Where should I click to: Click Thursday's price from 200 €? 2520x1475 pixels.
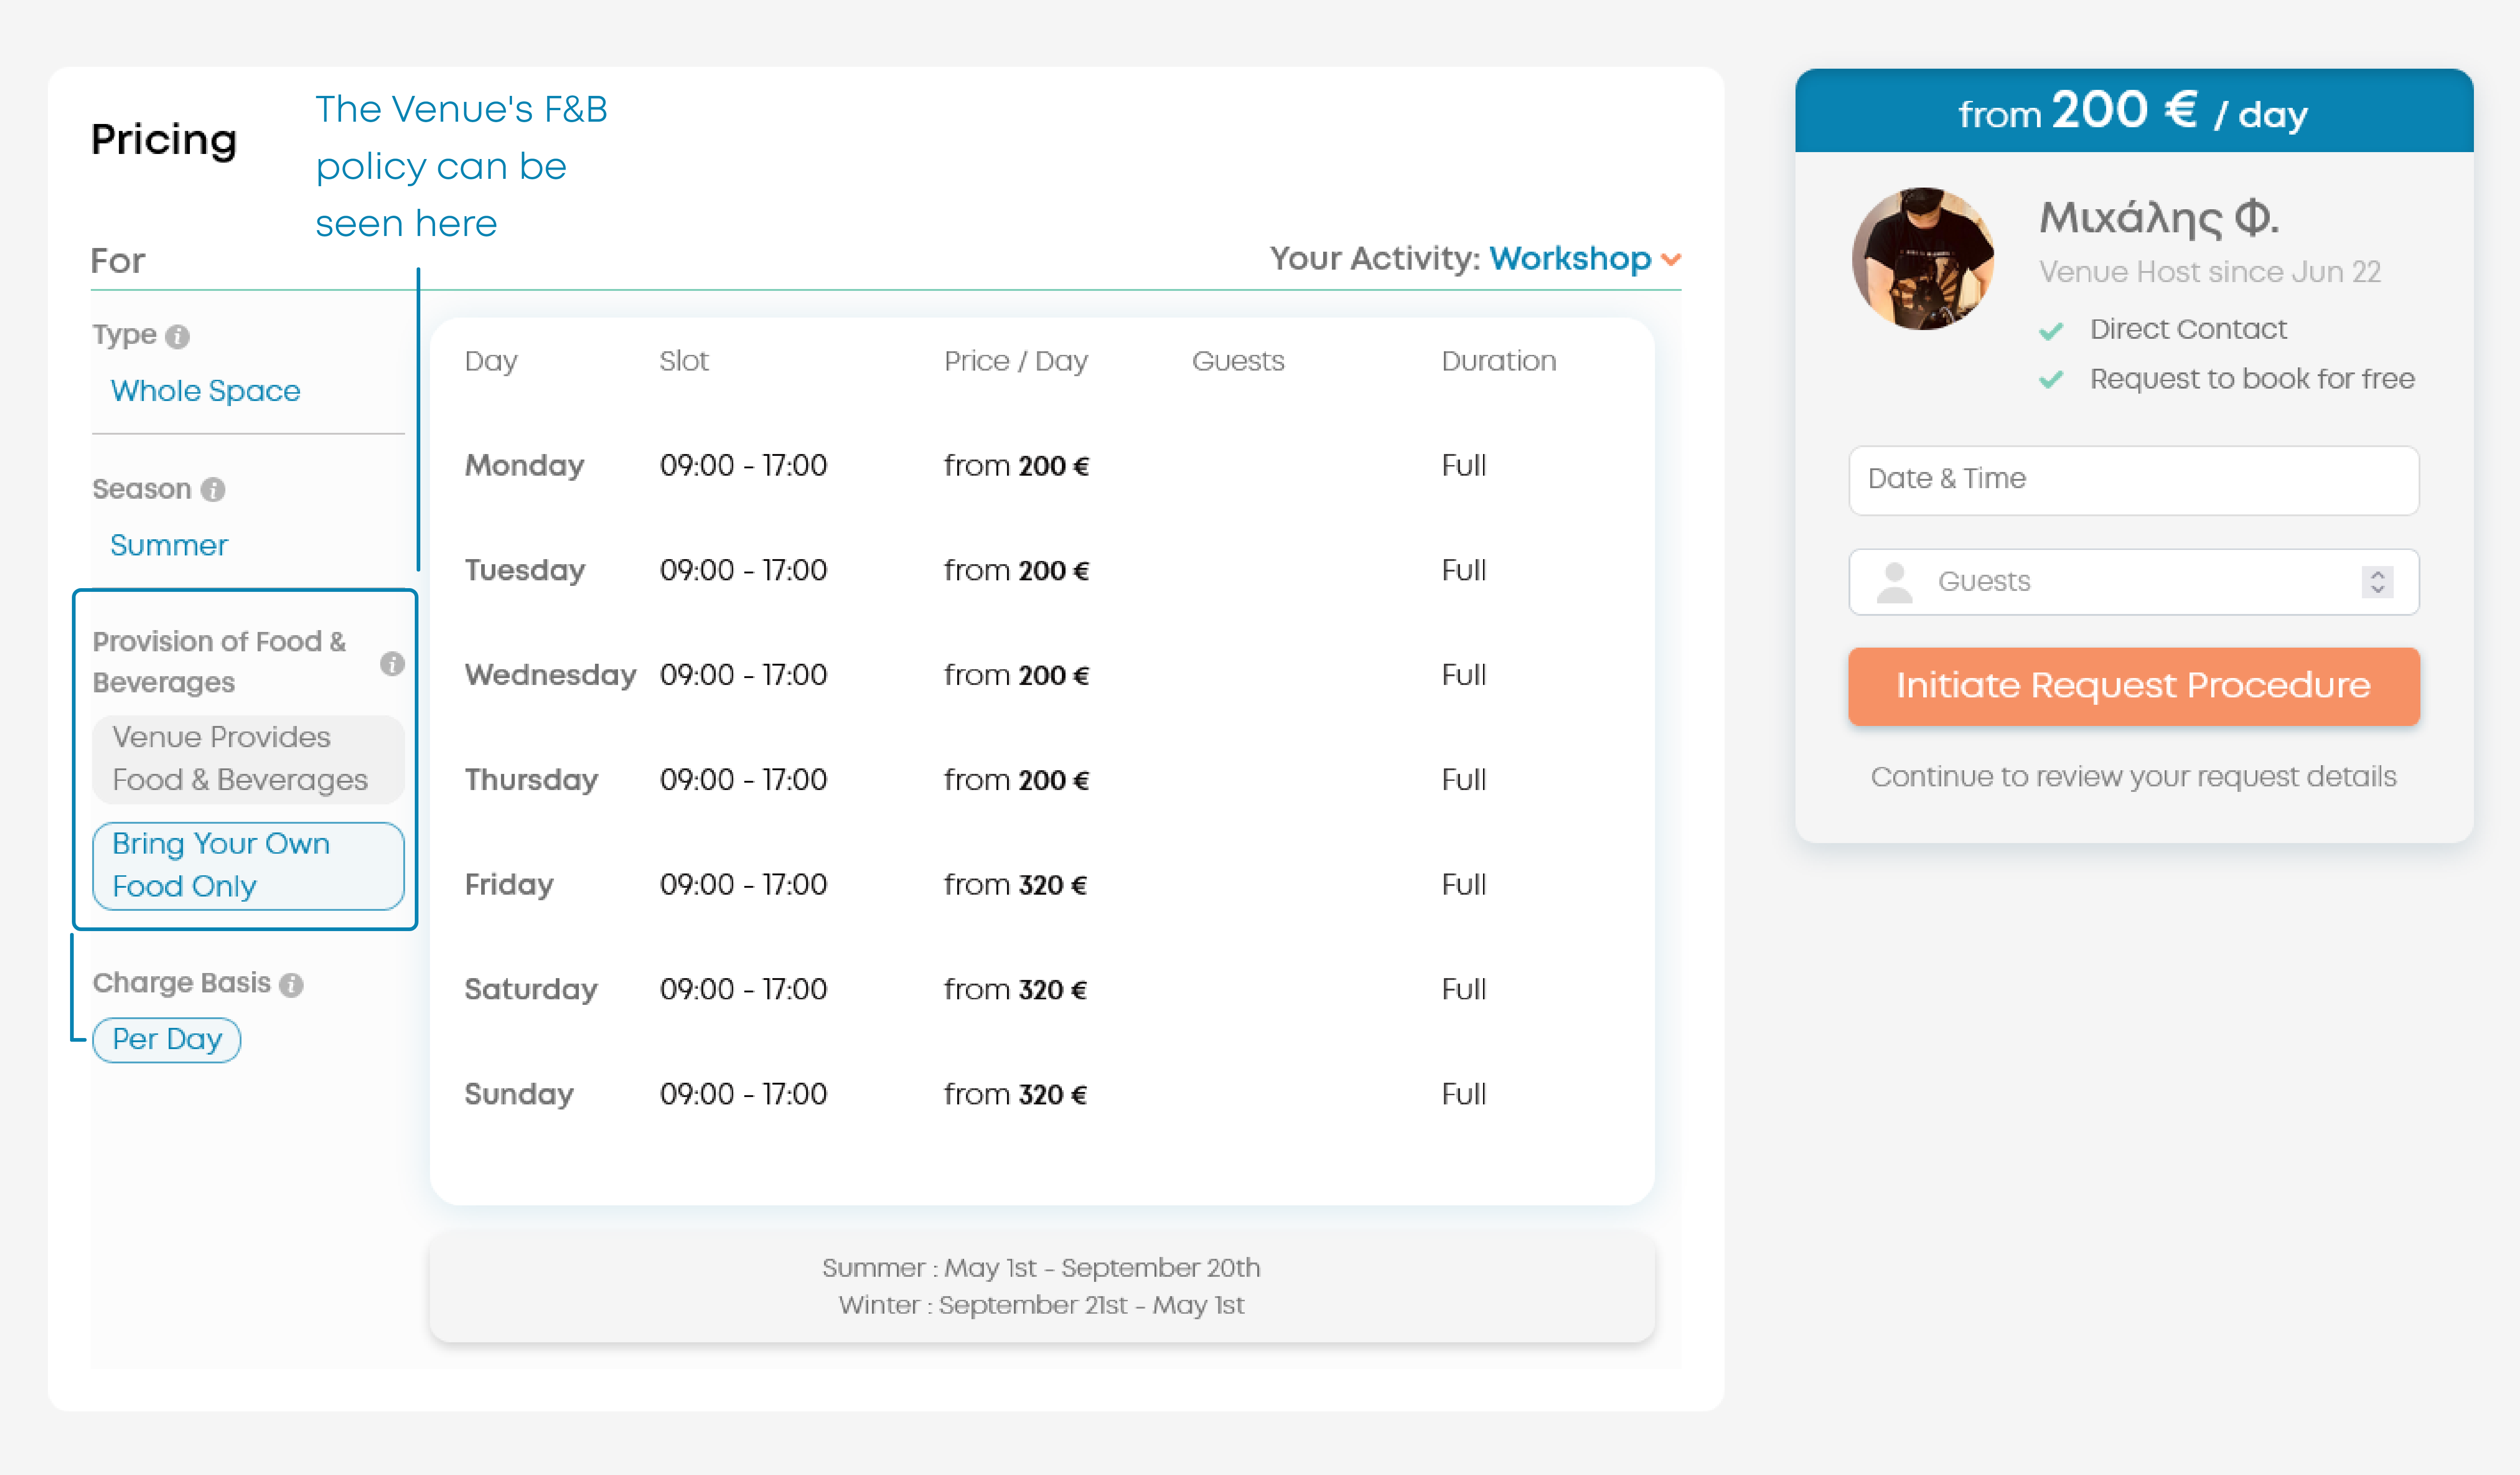1016,780
